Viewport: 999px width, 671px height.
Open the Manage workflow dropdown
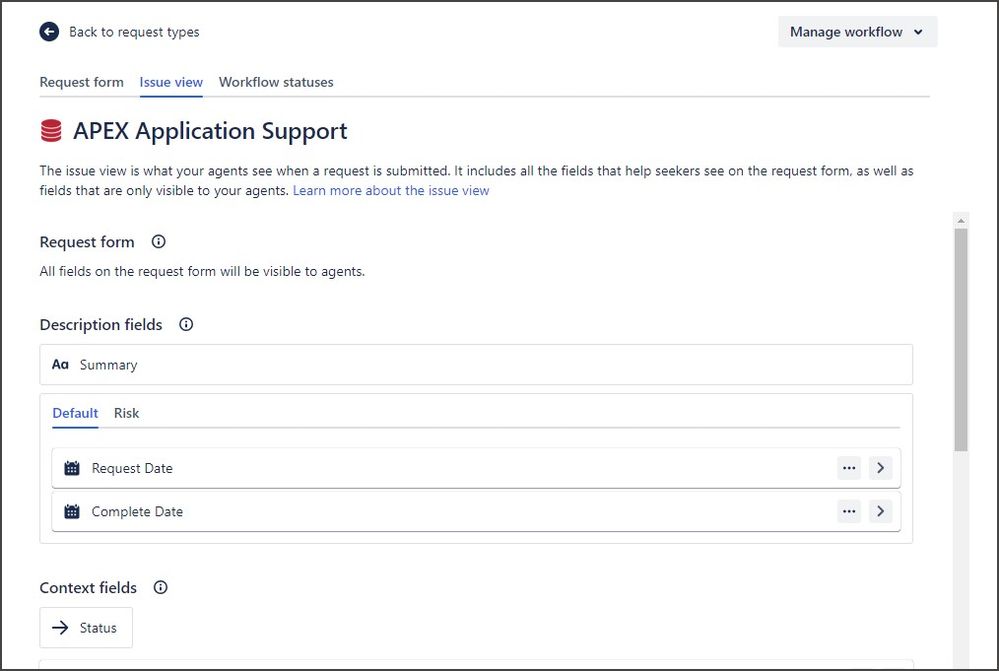click(x=856, y=31)
